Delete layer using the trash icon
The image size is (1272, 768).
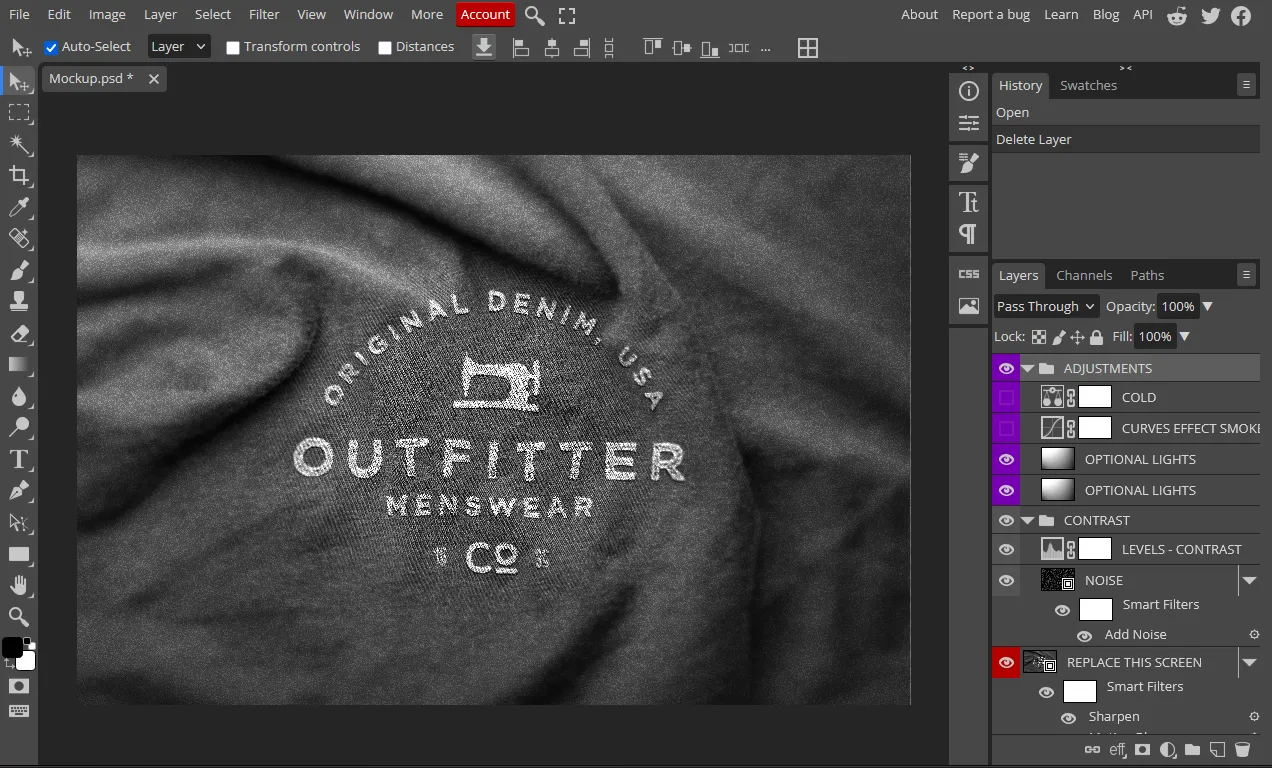click(1242, 749)
